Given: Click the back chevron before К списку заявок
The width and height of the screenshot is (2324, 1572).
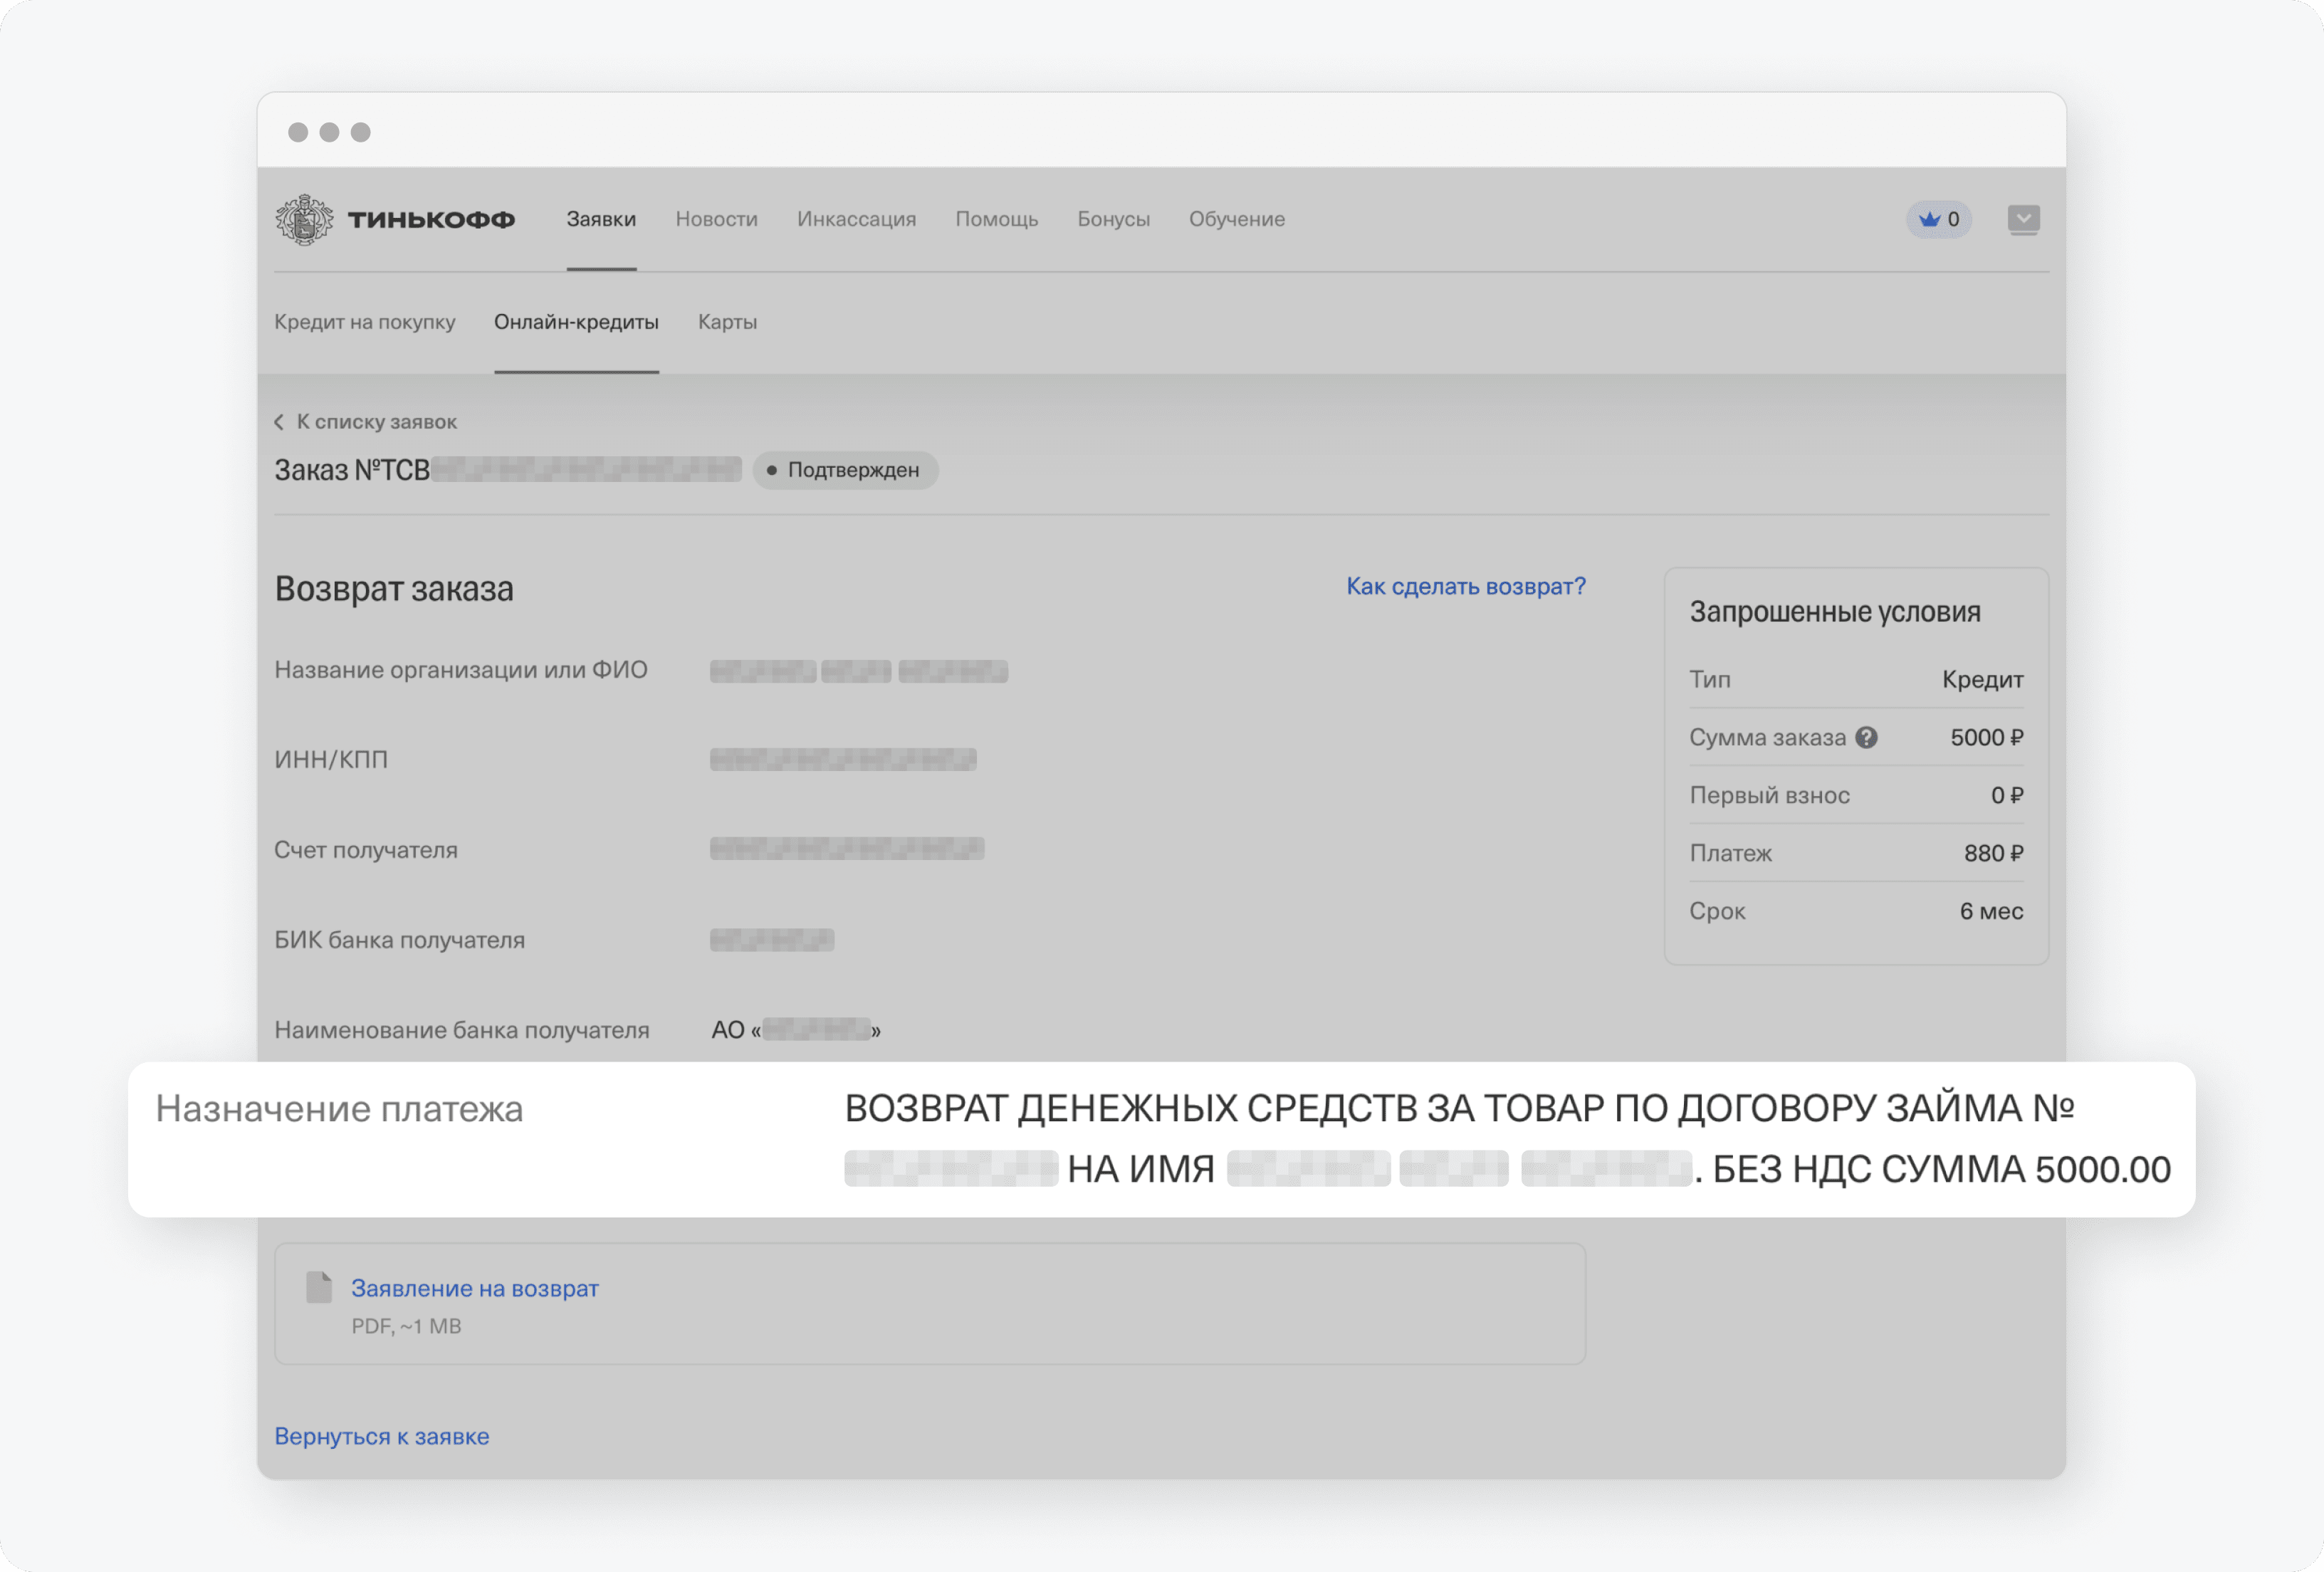Looking at the screenshot, I should 279,422.
